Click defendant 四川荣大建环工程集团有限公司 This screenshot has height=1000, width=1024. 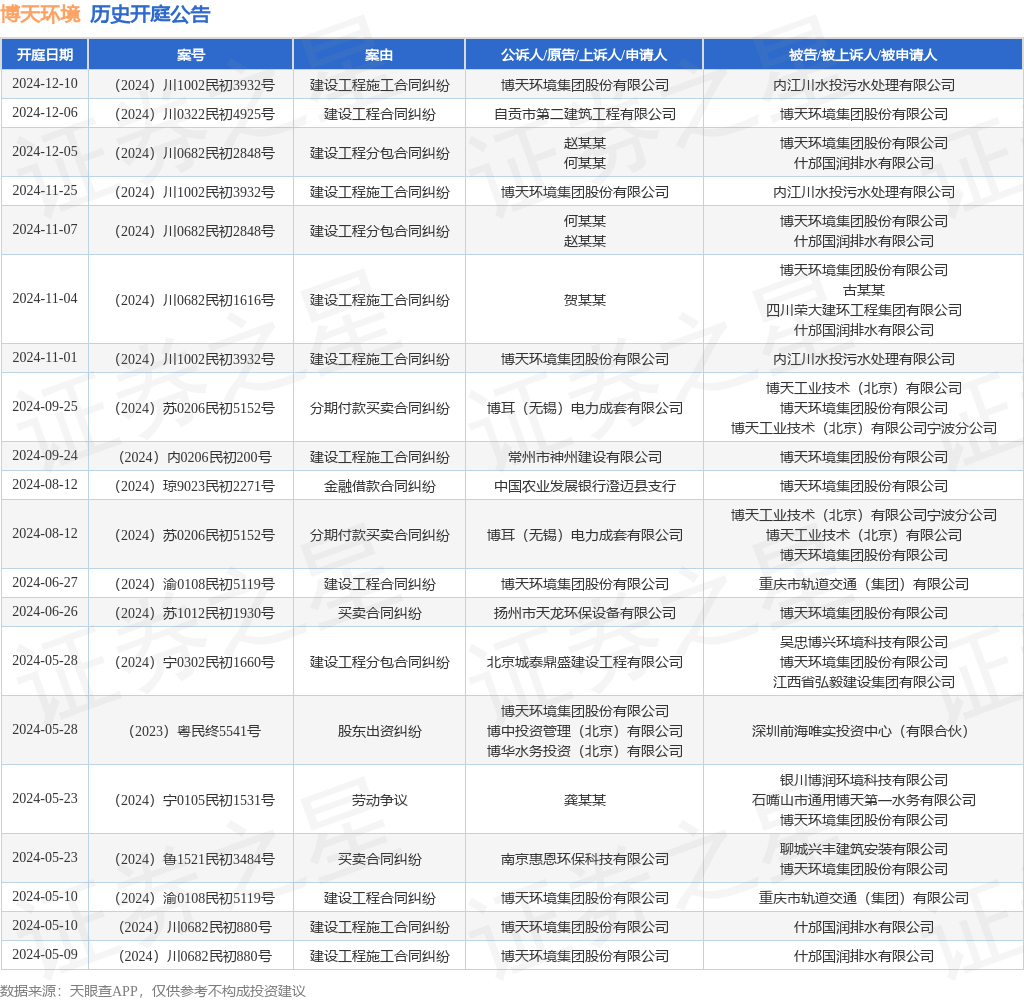coord(863,310)
